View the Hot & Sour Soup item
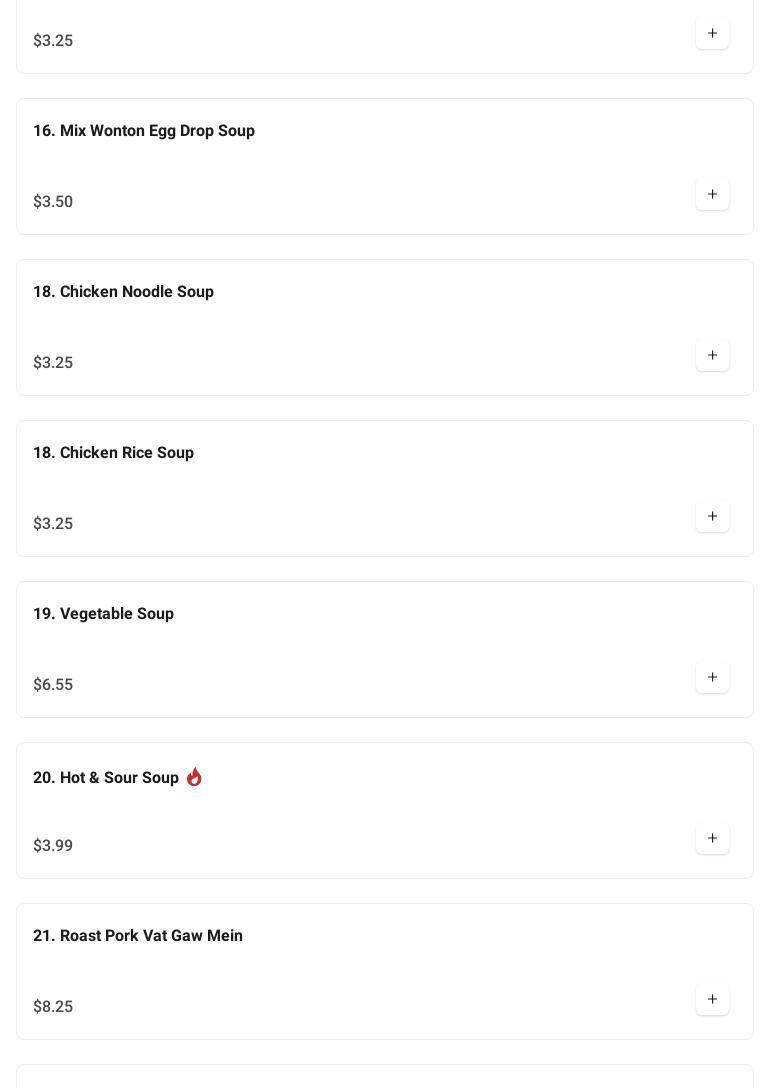Image resolution: width=770 pixels, height=1088 pixels. pyautogui.click(x=105, y=778)
